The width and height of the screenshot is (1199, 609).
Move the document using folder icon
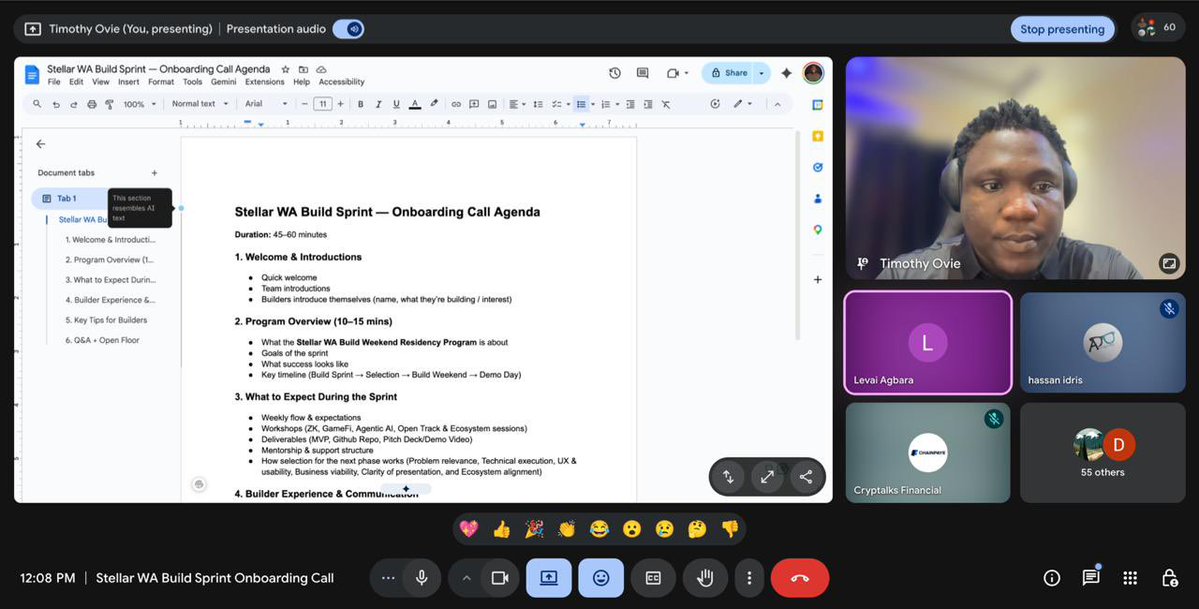(x=304, y=69)
